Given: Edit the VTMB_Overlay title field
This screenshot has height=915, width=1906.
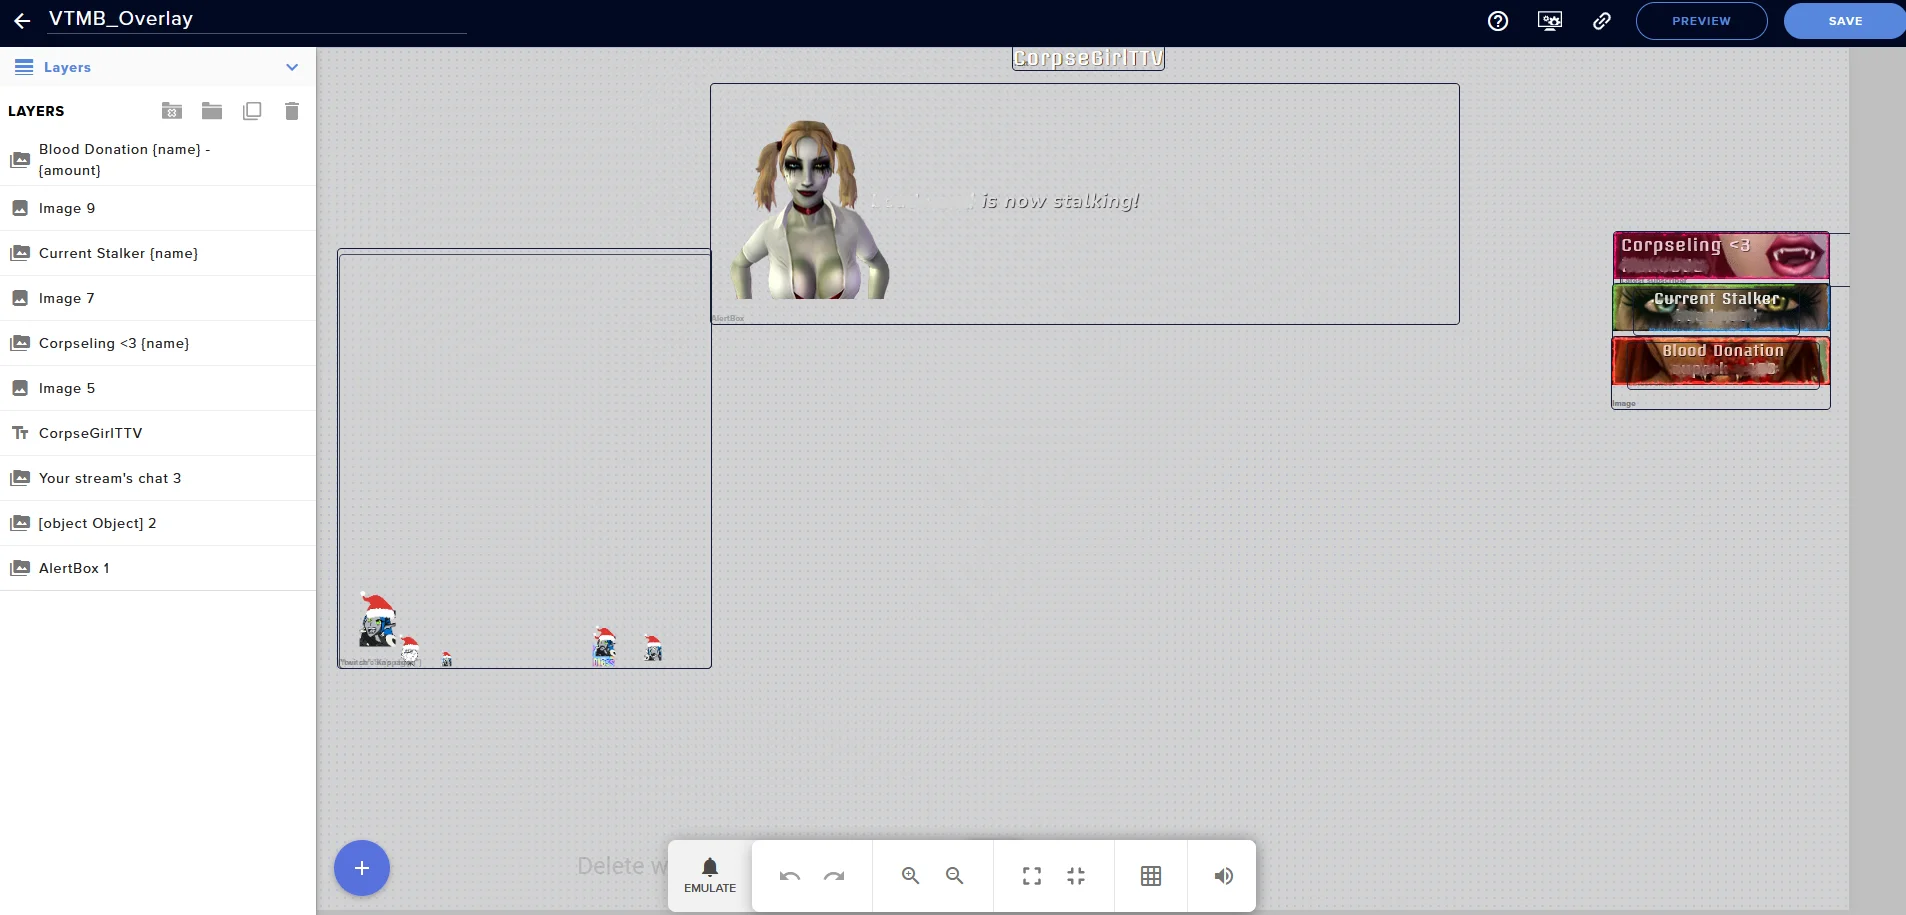Looking at the screenshot, I should (257, 19).
